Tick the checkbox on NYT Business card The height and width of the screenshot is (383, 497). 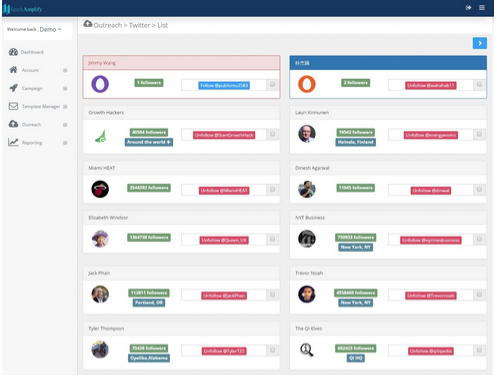(479, 239)
